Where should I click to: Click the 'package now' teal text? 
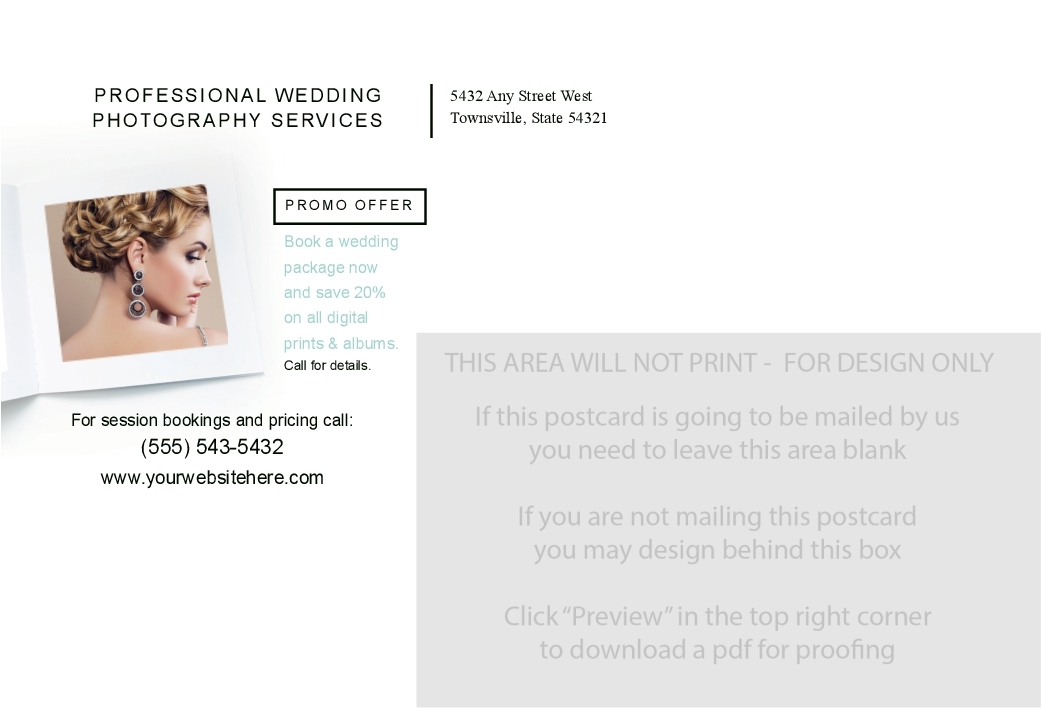(330, 267)
